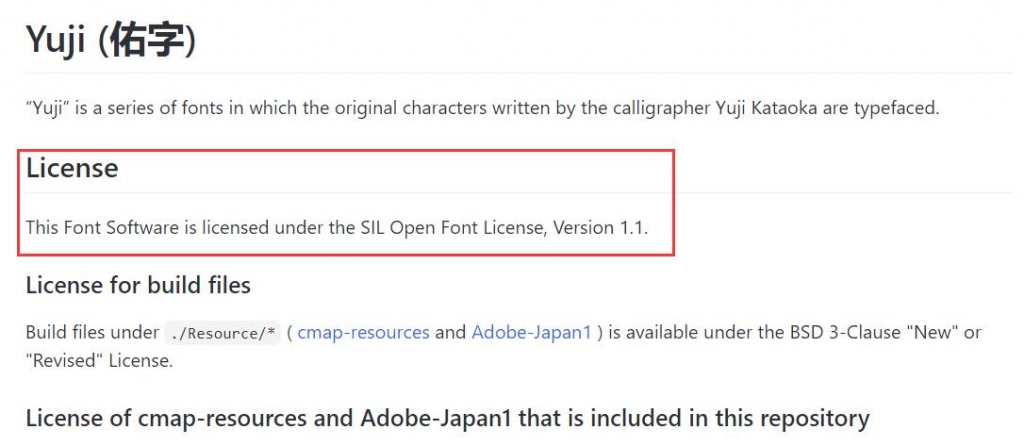Image resolution: width=1024 pixels, height=446 pixels.
Task: Click the Yuji (佑字) page title
Action: pos(110,40)
